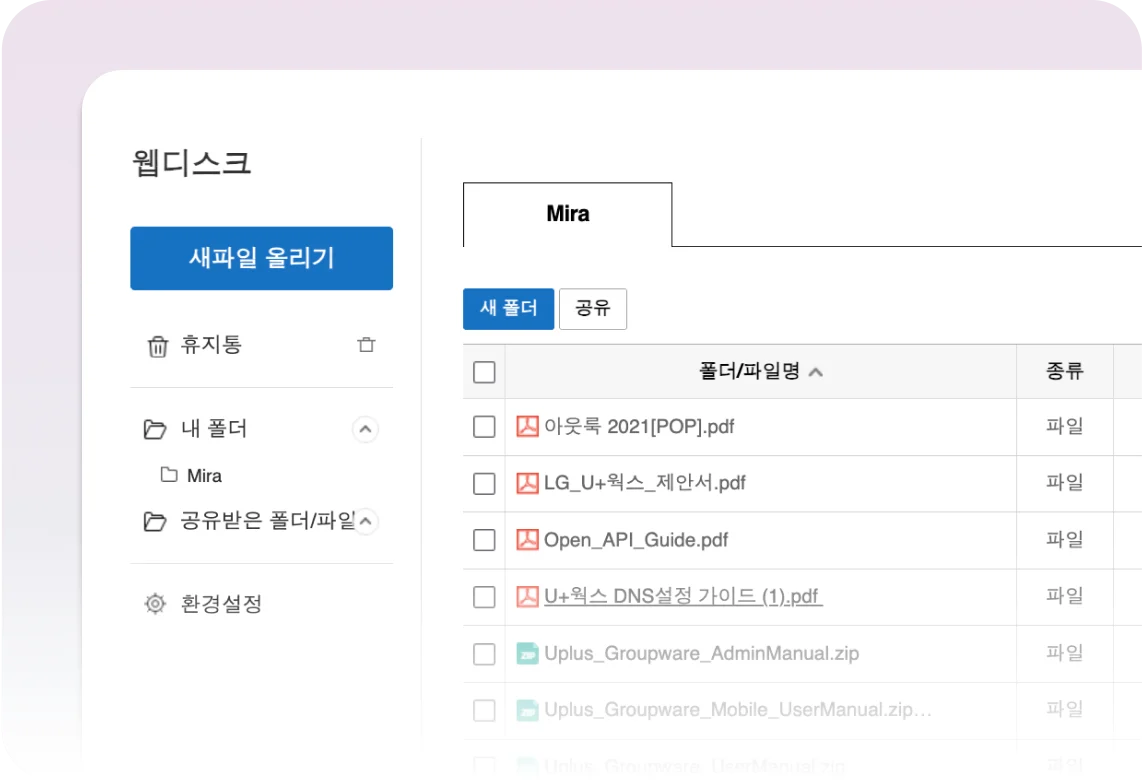The image size is (1142, 780).
Task: Sort by 폴더/파일명 column arrow
Action: (816, 372)
